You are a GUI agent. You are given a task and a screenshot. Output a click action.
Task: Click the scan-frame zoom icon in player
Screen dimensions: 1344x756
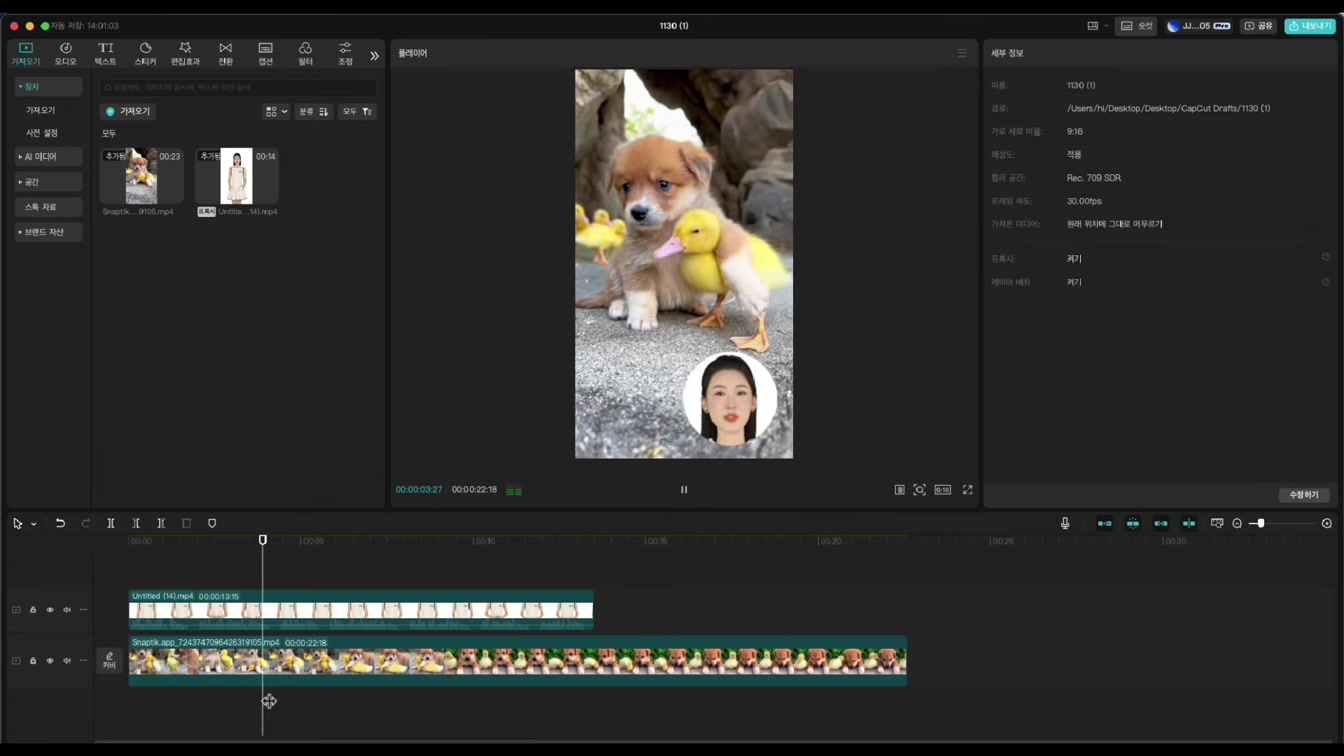(x=920, y=490)
